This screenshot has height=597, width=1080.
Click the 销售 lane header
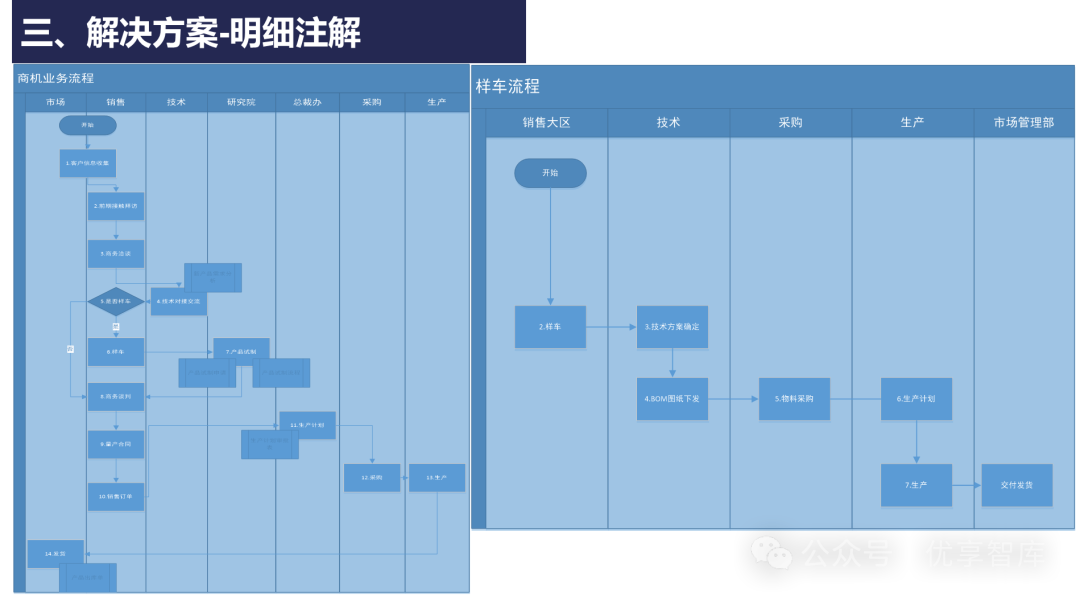(x=116, y=102)
